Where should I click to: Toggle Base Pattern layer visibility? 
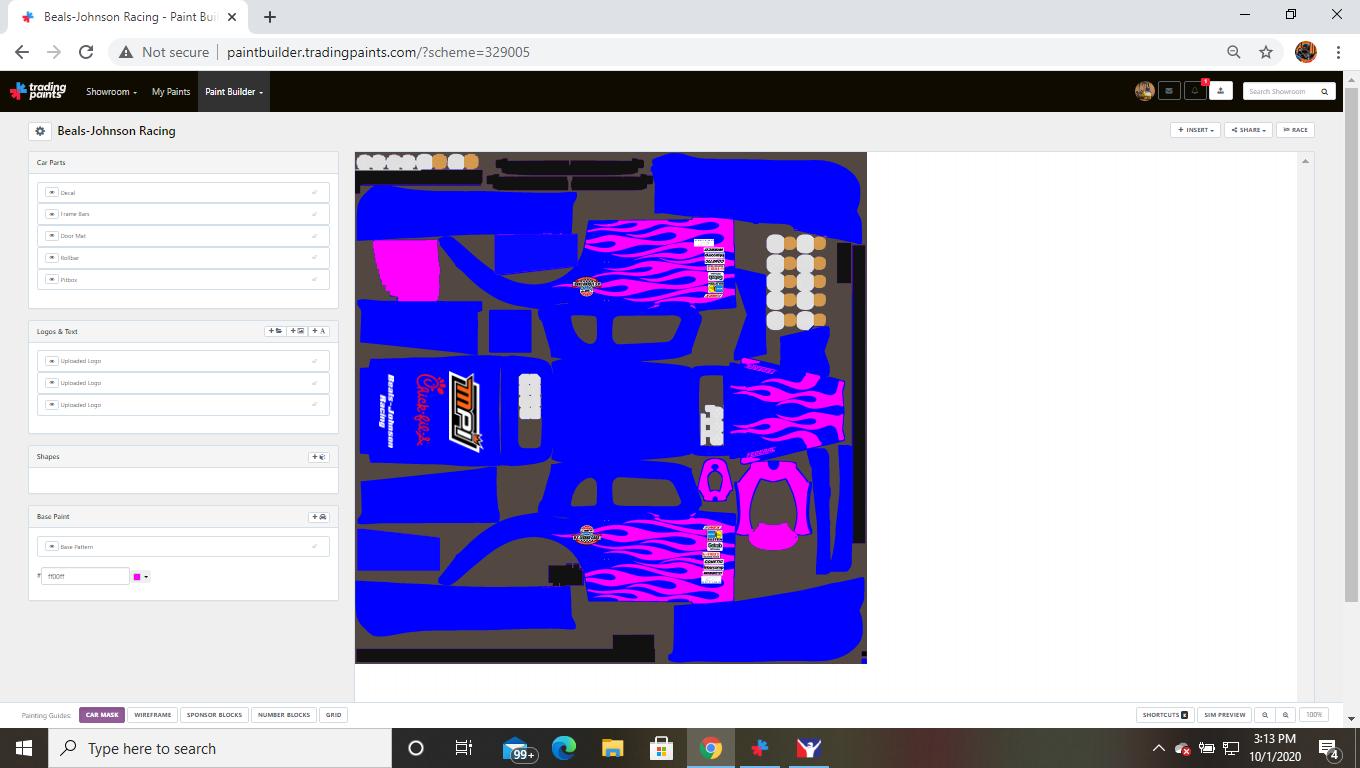(x=52, y=547)
